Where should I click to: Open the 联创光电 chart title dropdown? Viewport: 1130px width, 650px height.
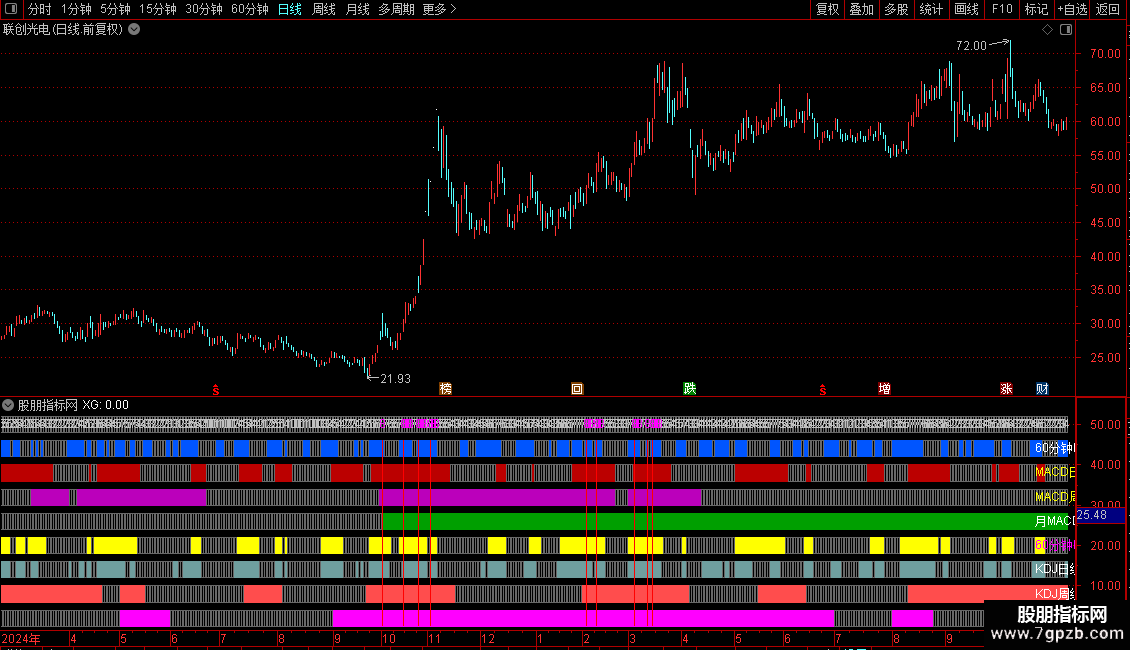[134, 30]
